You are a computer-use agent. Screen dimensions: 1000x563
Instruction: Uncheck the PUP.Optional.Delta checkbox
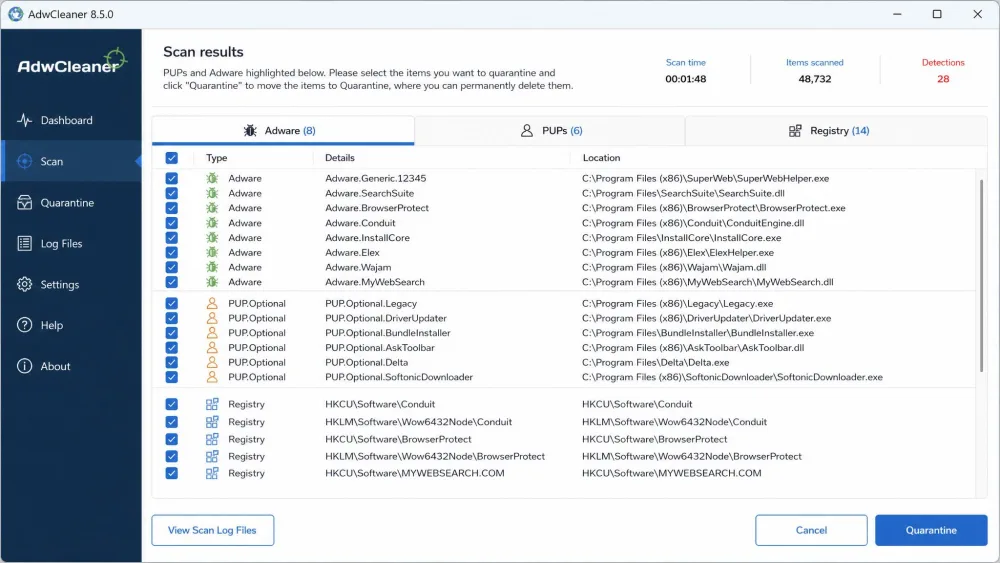172,362
